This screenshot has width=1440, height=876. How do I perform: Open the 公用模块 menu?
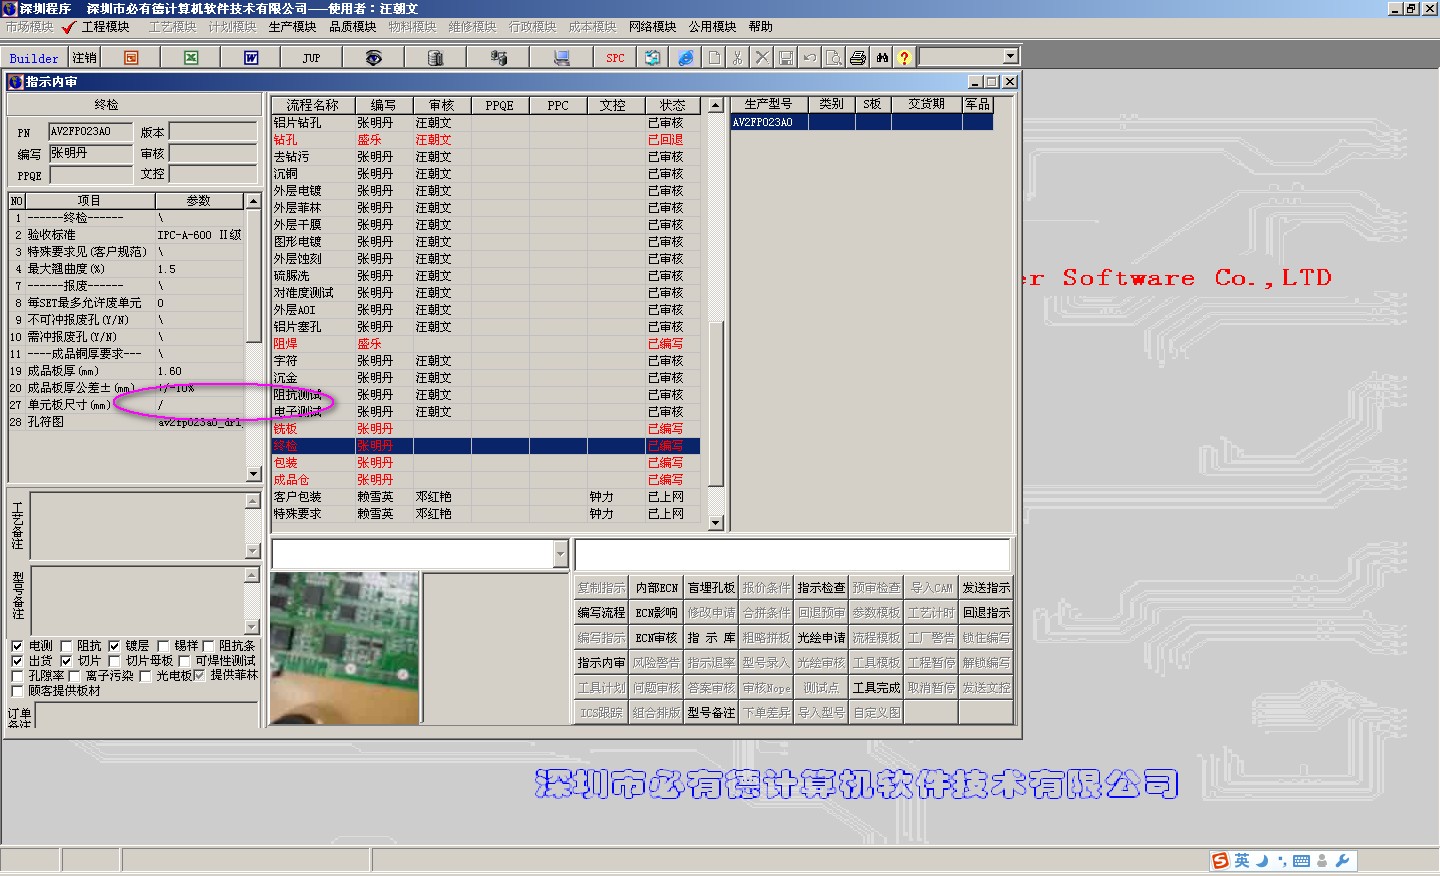tap(712, 27)
